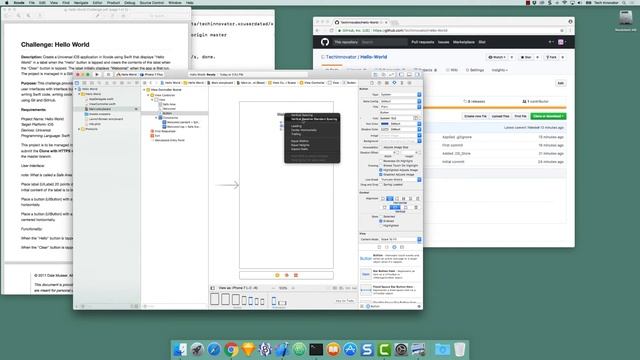640x360 pixels.
Task: Click the Shadow Color swatch
Action: (384, 129)
